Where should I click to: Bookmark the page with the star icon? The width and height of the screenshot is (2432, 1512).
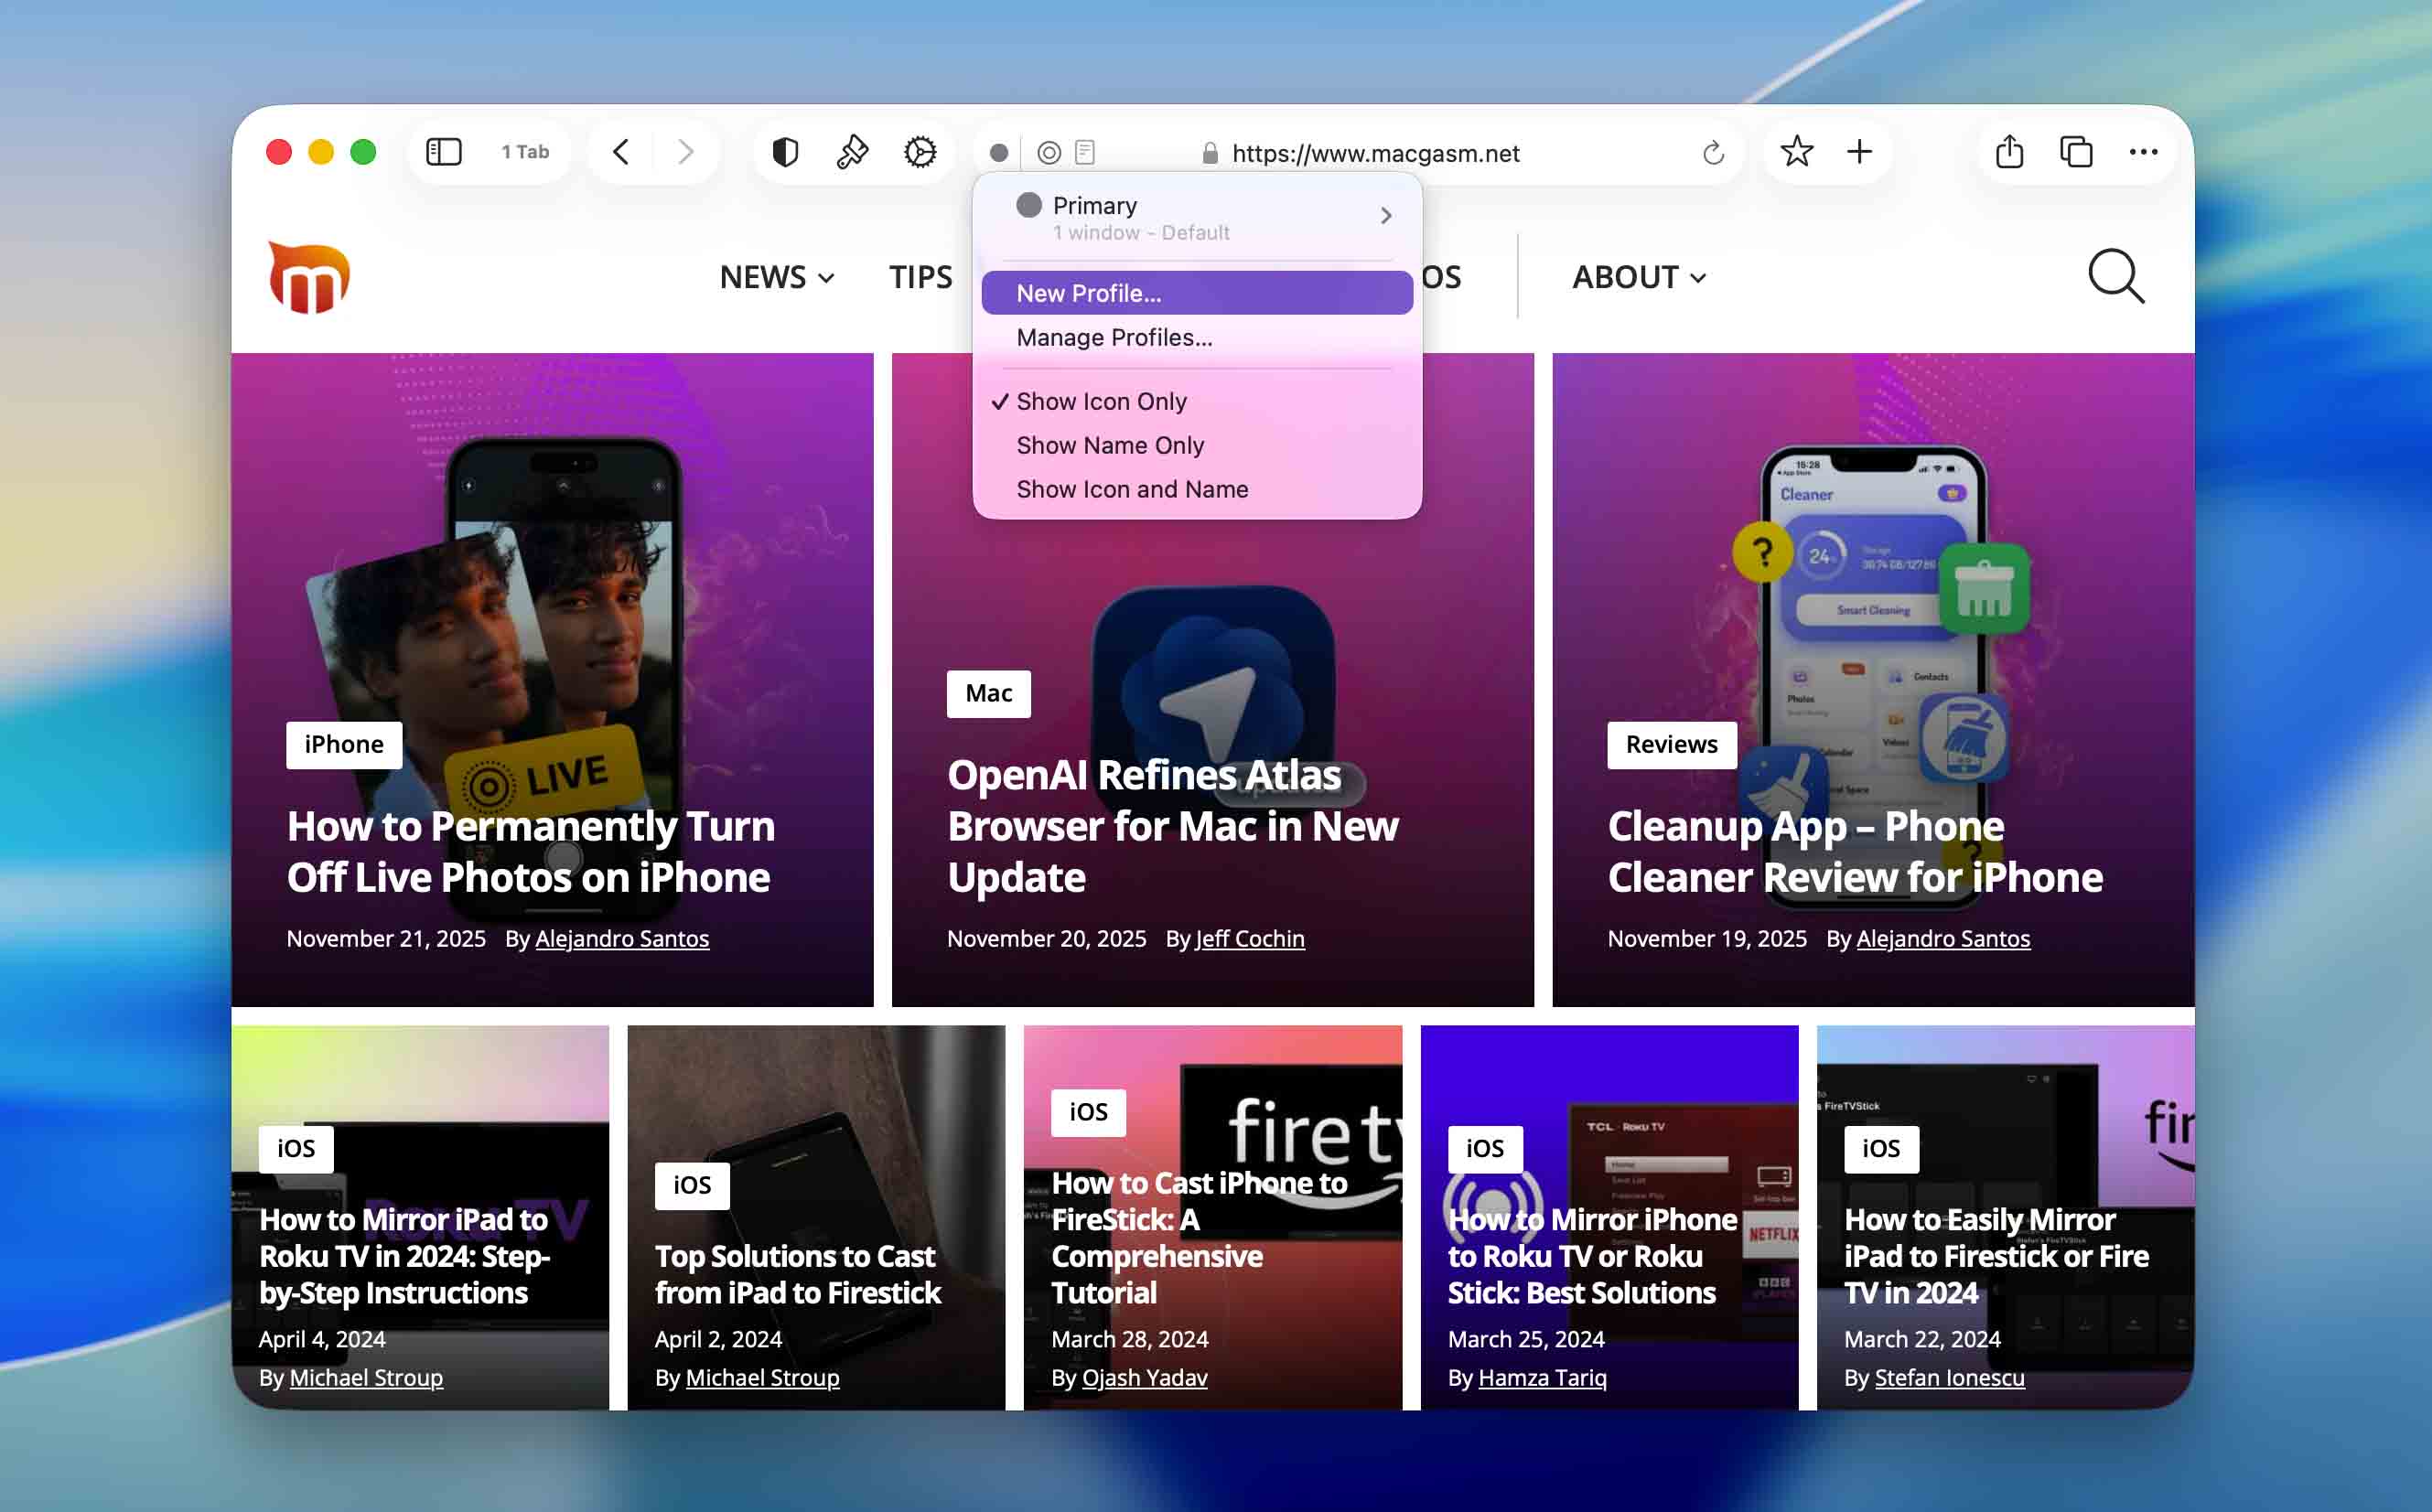click(1797, 152)
